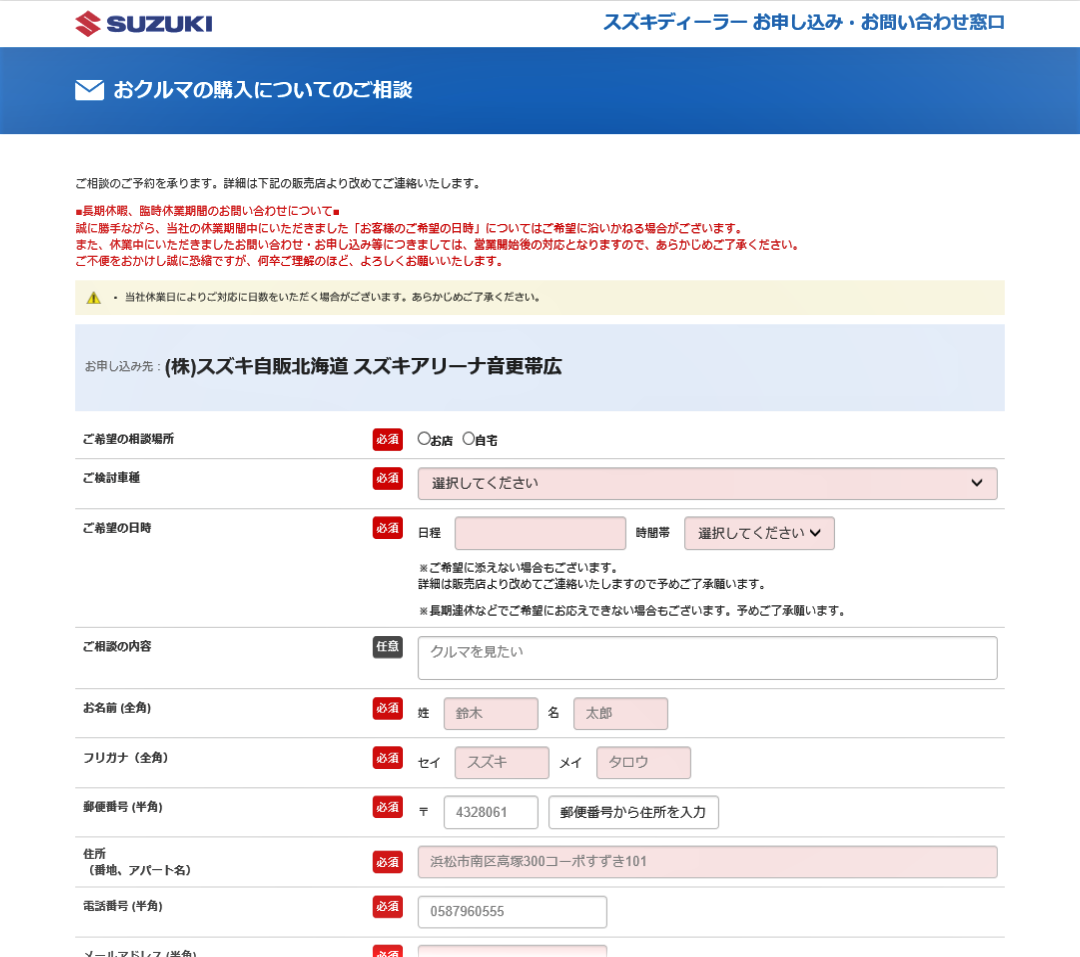Click the ご相談の内容 text area
The width and height of the screenshot is (1080, 957).
coord(707,658)
